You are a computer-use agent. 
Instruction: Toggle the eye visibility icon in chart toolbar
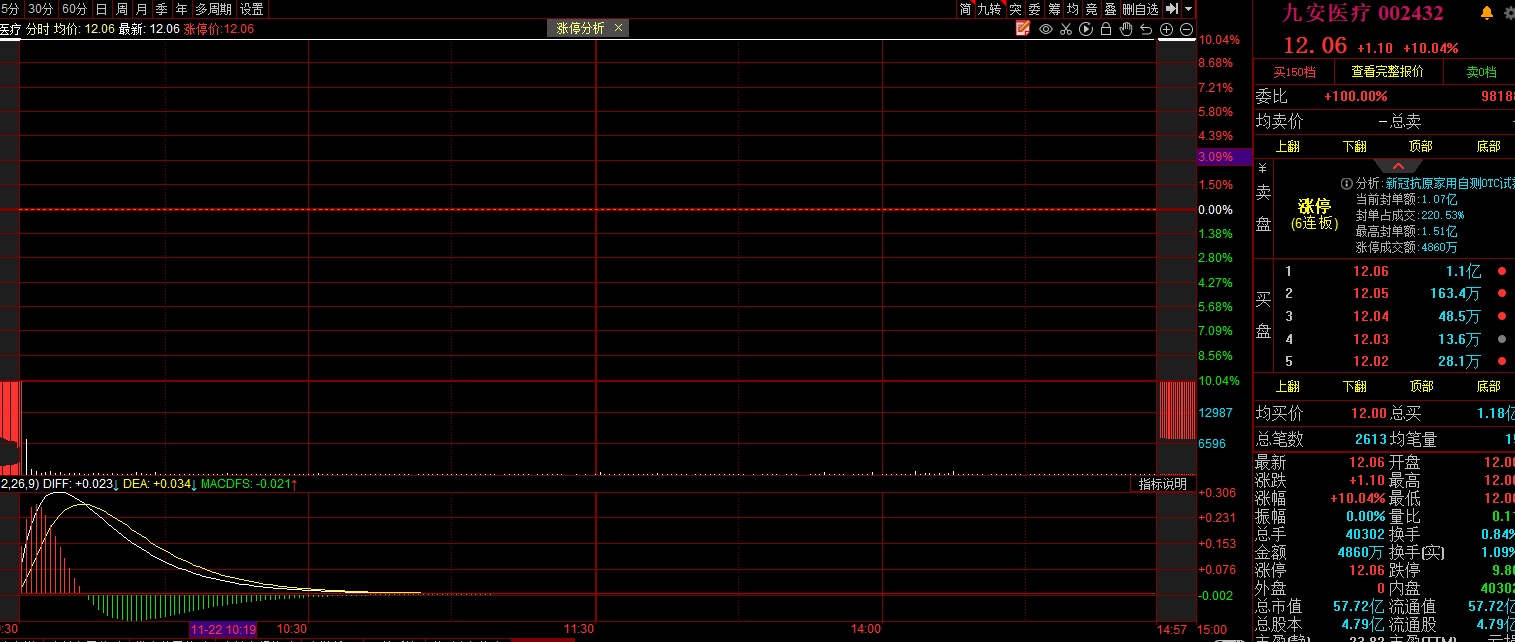pos(1045,29)
